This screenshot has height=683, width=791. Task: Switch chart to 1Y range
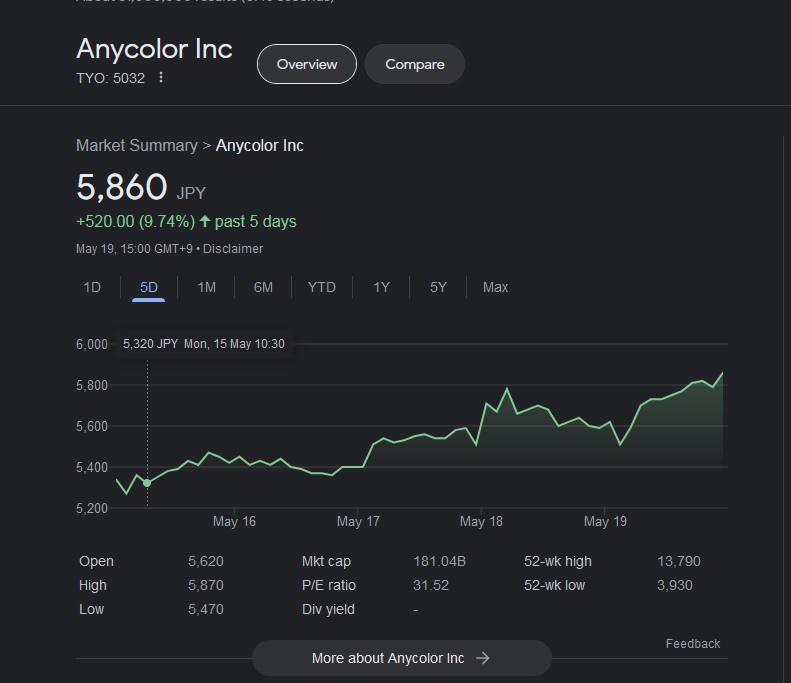381,288
